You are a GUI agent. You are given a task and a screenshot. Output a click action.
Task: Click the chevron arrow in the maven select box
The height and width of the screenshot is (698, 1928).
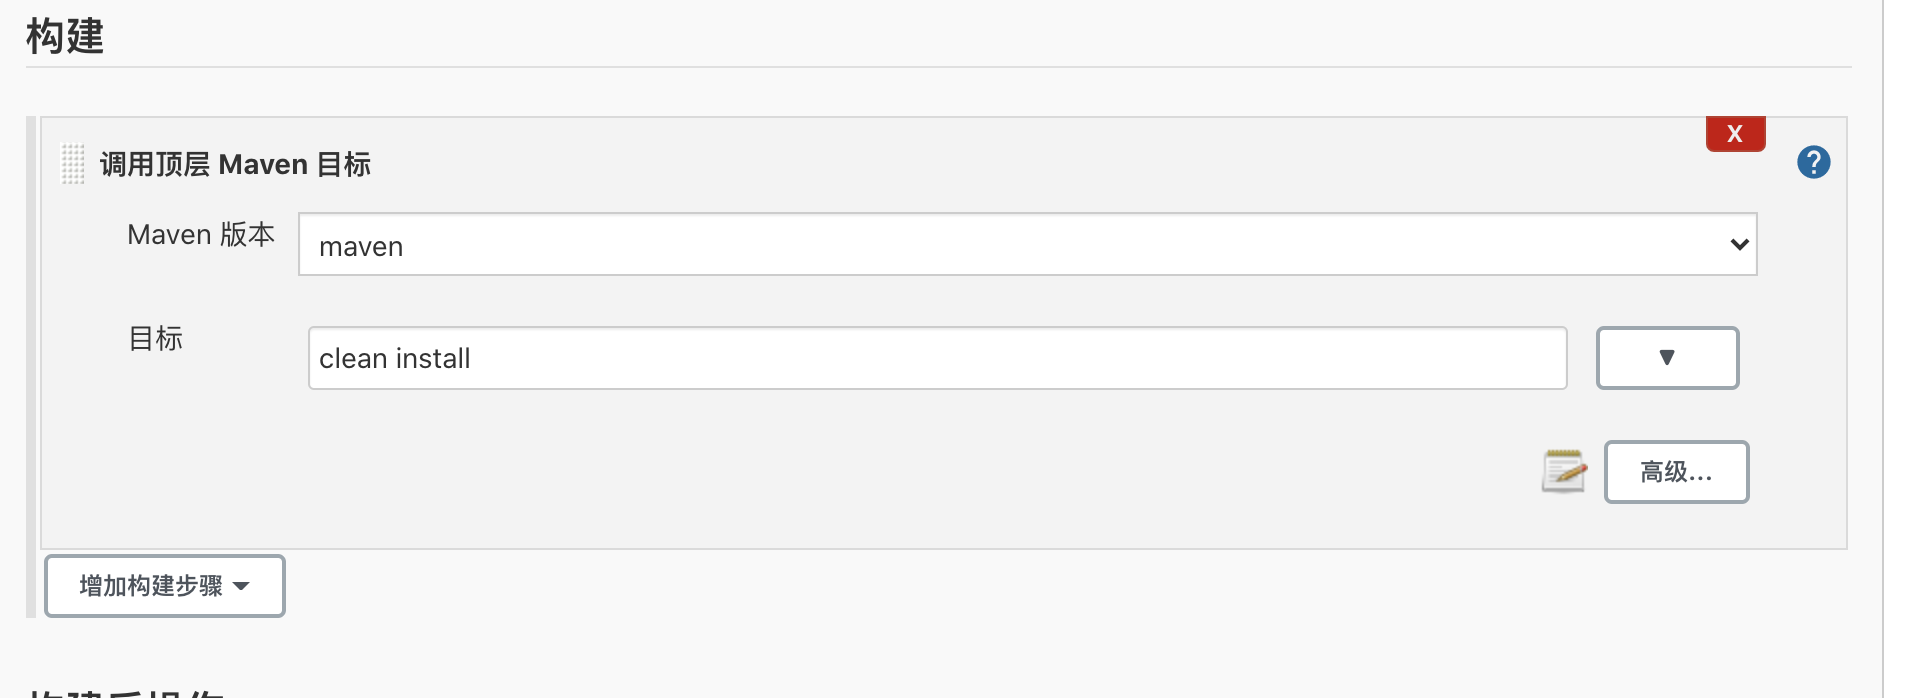click(1739, 245)
